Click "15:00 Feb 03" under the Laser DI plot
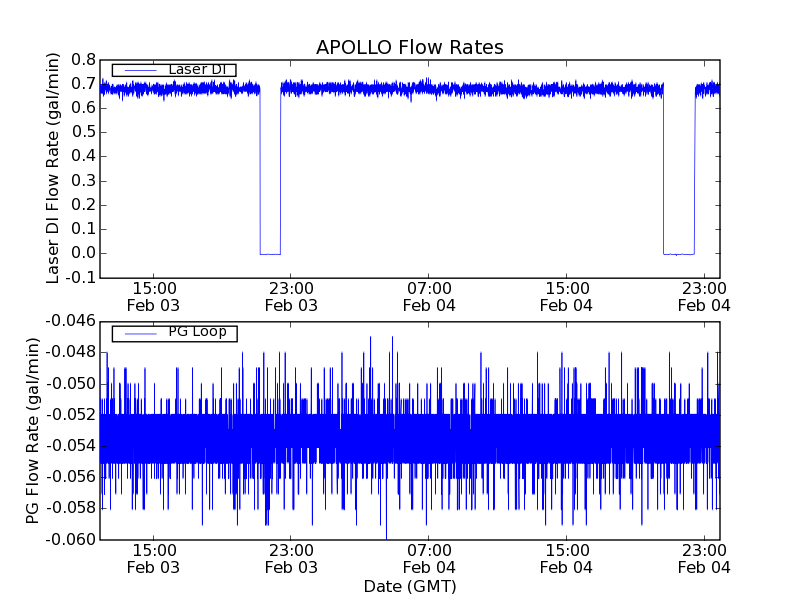This screenshot has height=600, width=800. (x=154, y=297)
